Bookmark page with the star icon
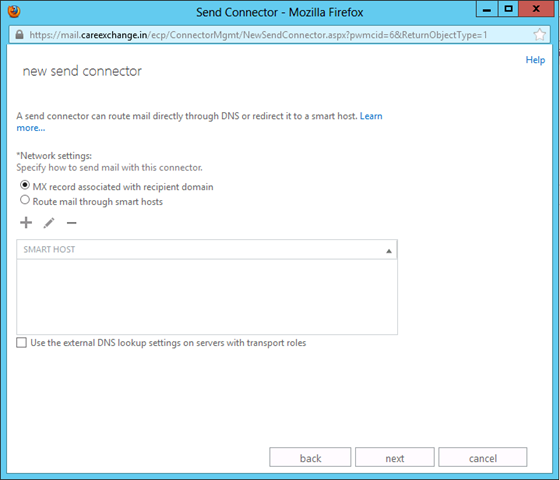 539,35
